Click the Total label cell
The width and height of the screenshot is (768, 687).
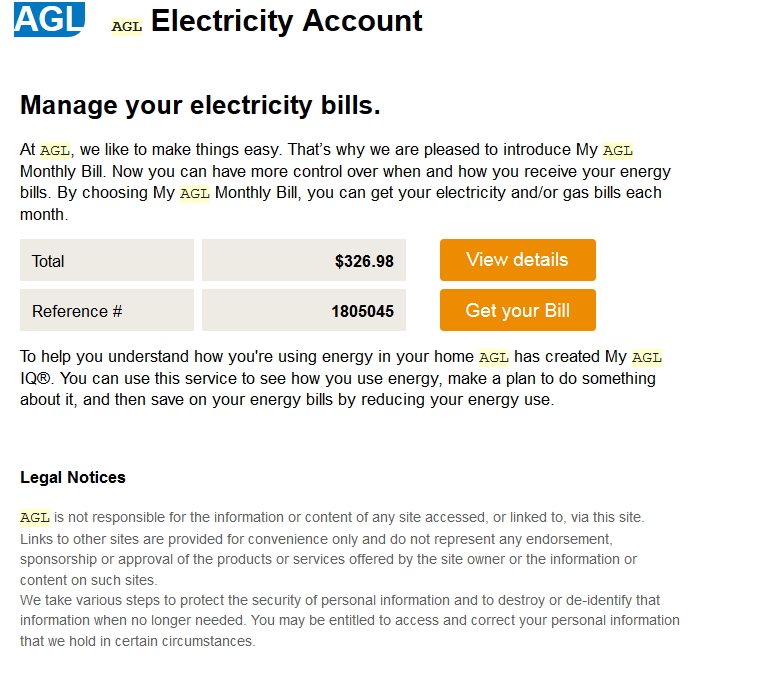coord(106,261)
